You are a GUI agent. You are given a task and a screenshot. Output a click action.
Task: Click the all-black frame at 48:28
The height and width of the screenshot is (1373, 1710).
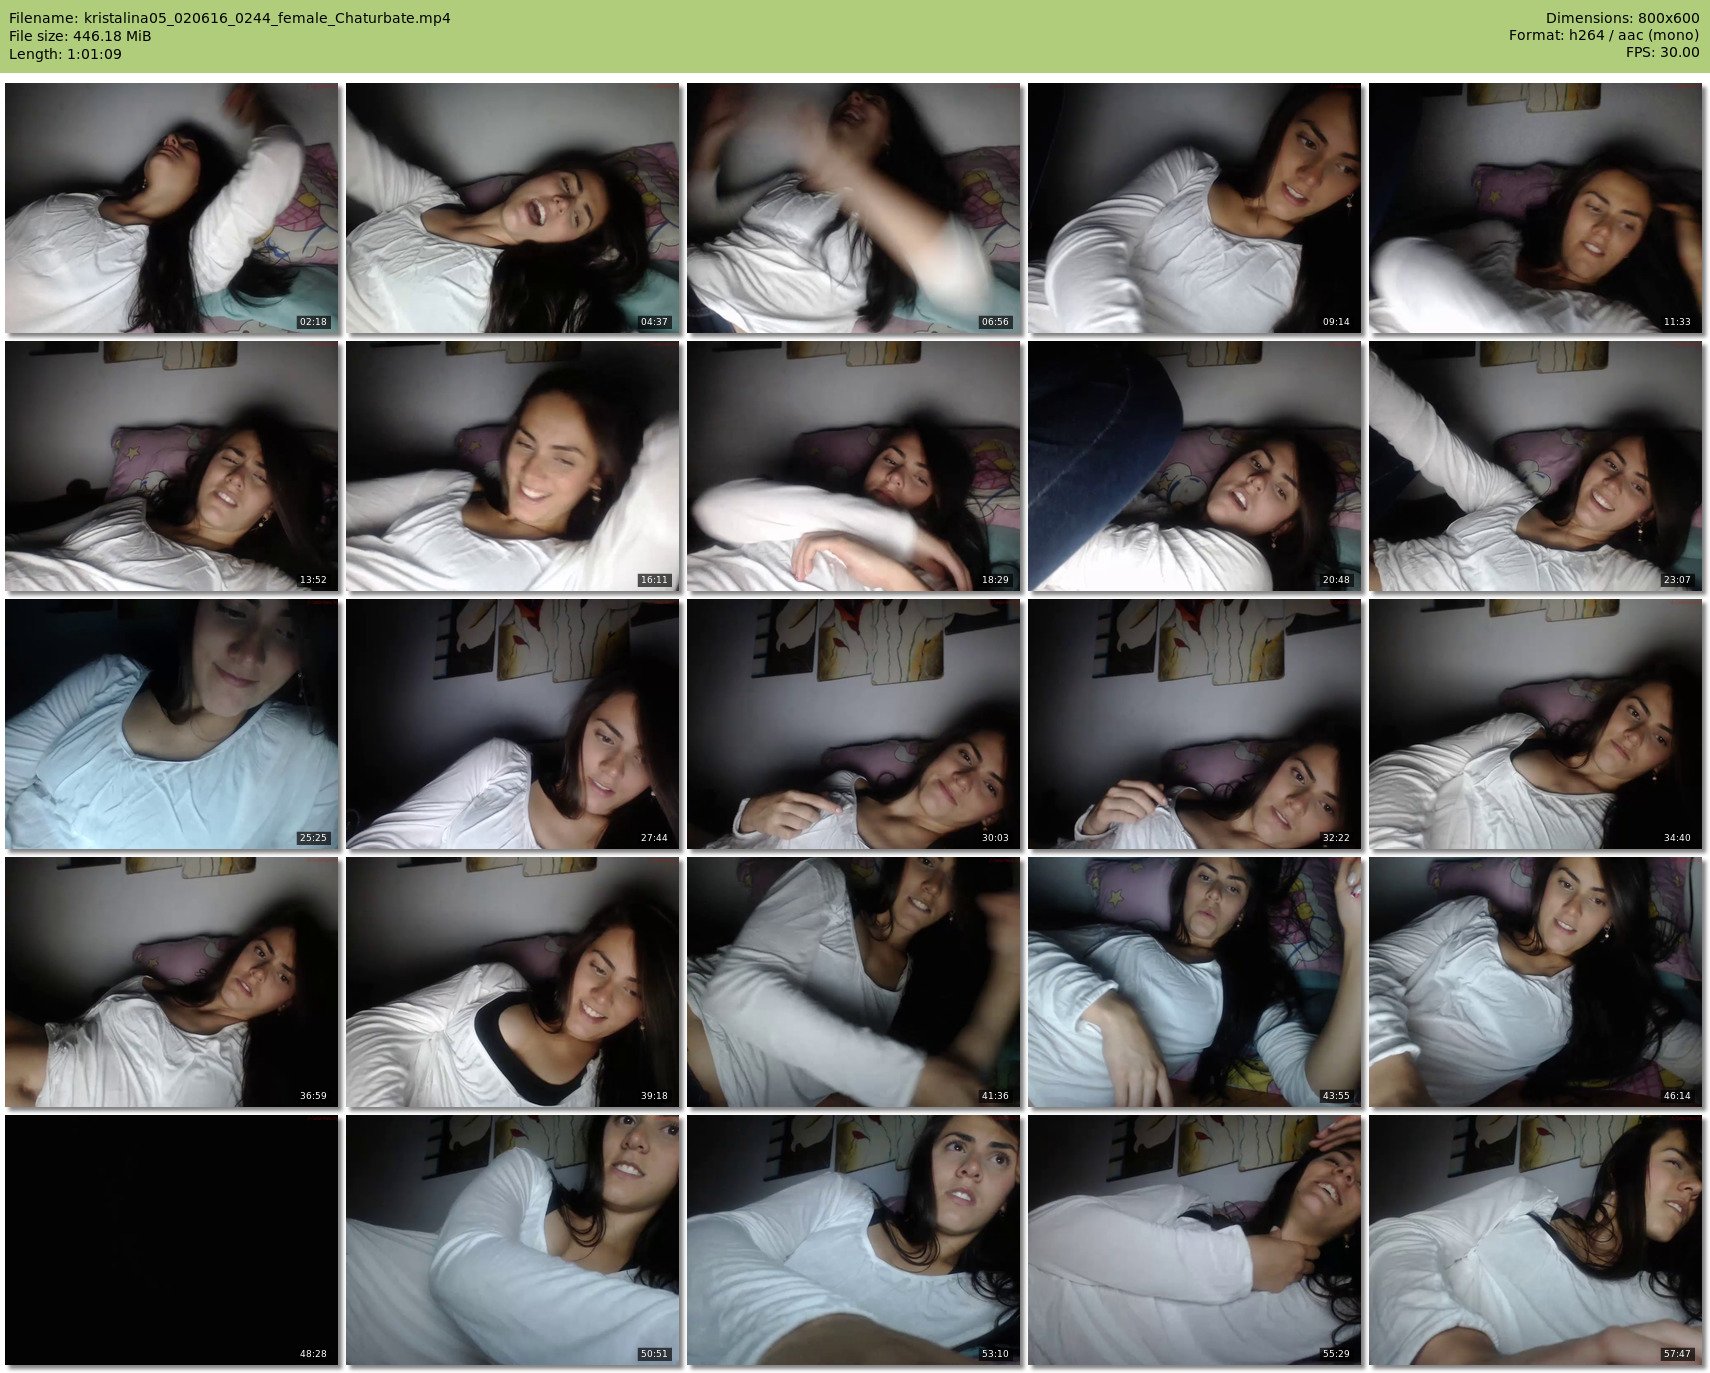(x=172, y=1240)
